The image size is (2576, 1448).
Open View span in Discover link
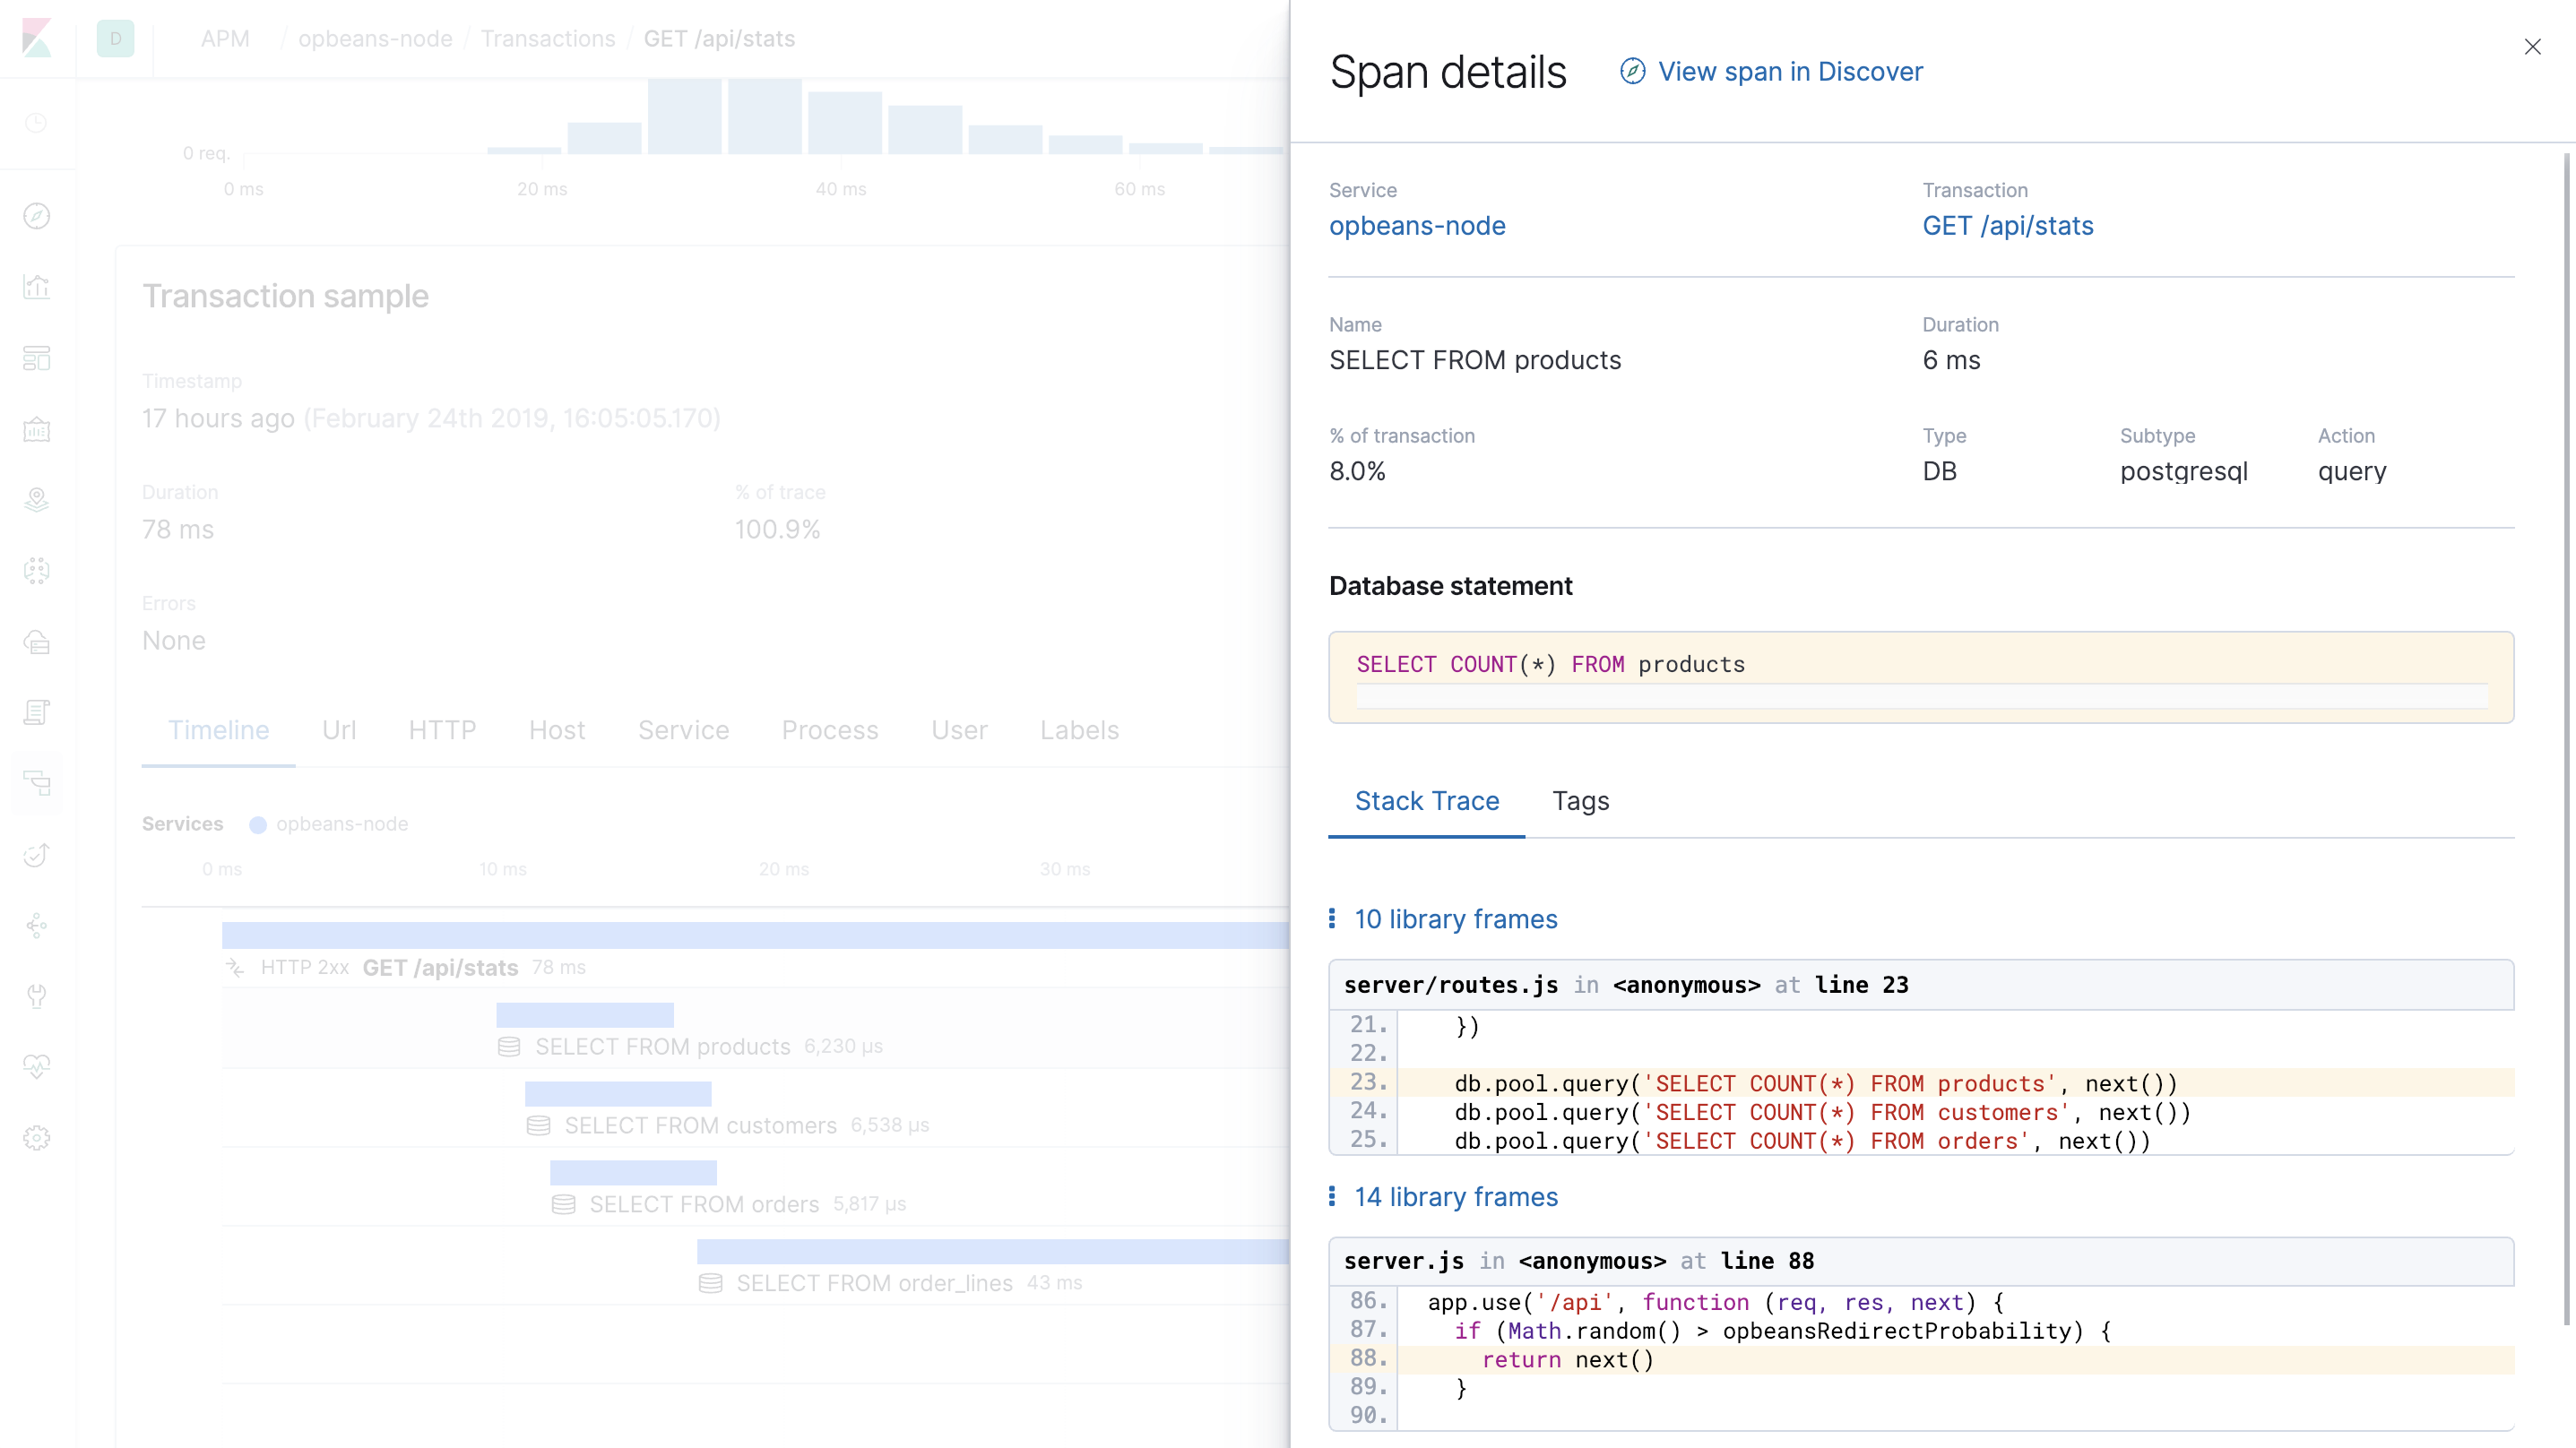(x=1790, y=71)
